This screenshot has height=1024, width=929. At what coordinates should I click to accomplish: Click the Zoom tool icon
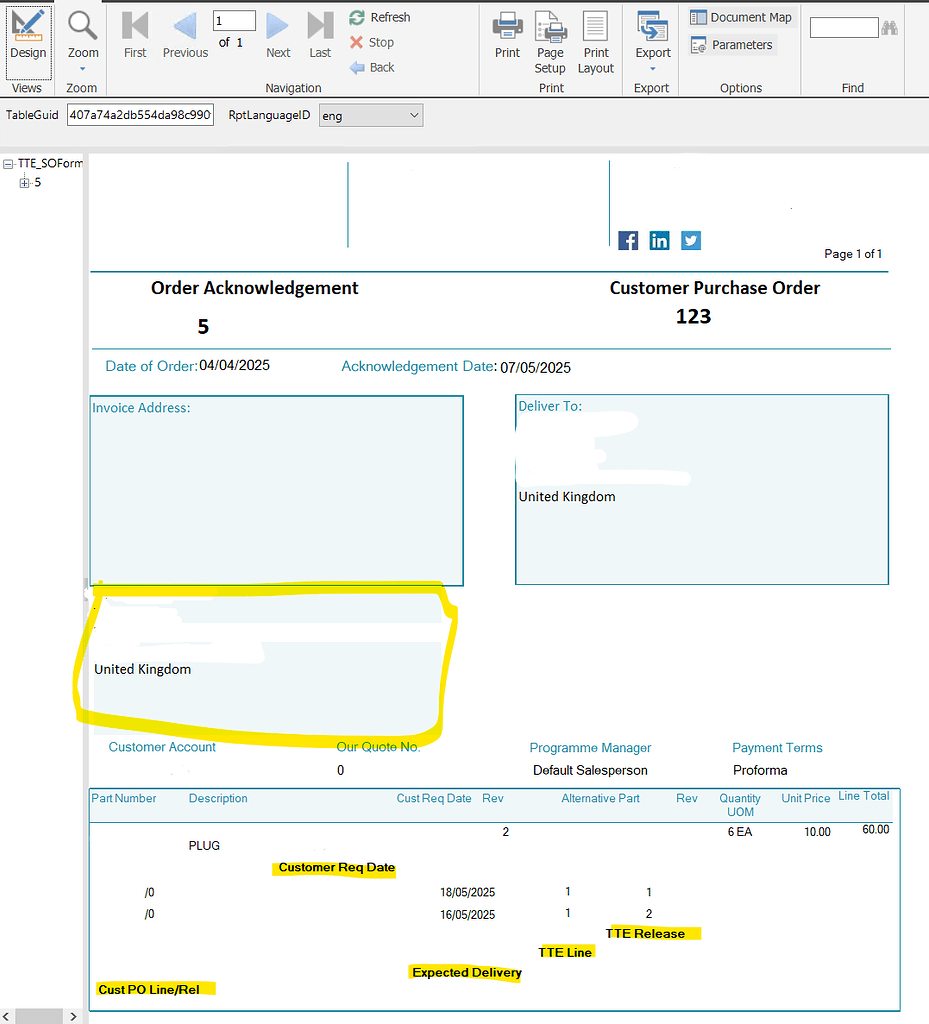coord(82,32)
